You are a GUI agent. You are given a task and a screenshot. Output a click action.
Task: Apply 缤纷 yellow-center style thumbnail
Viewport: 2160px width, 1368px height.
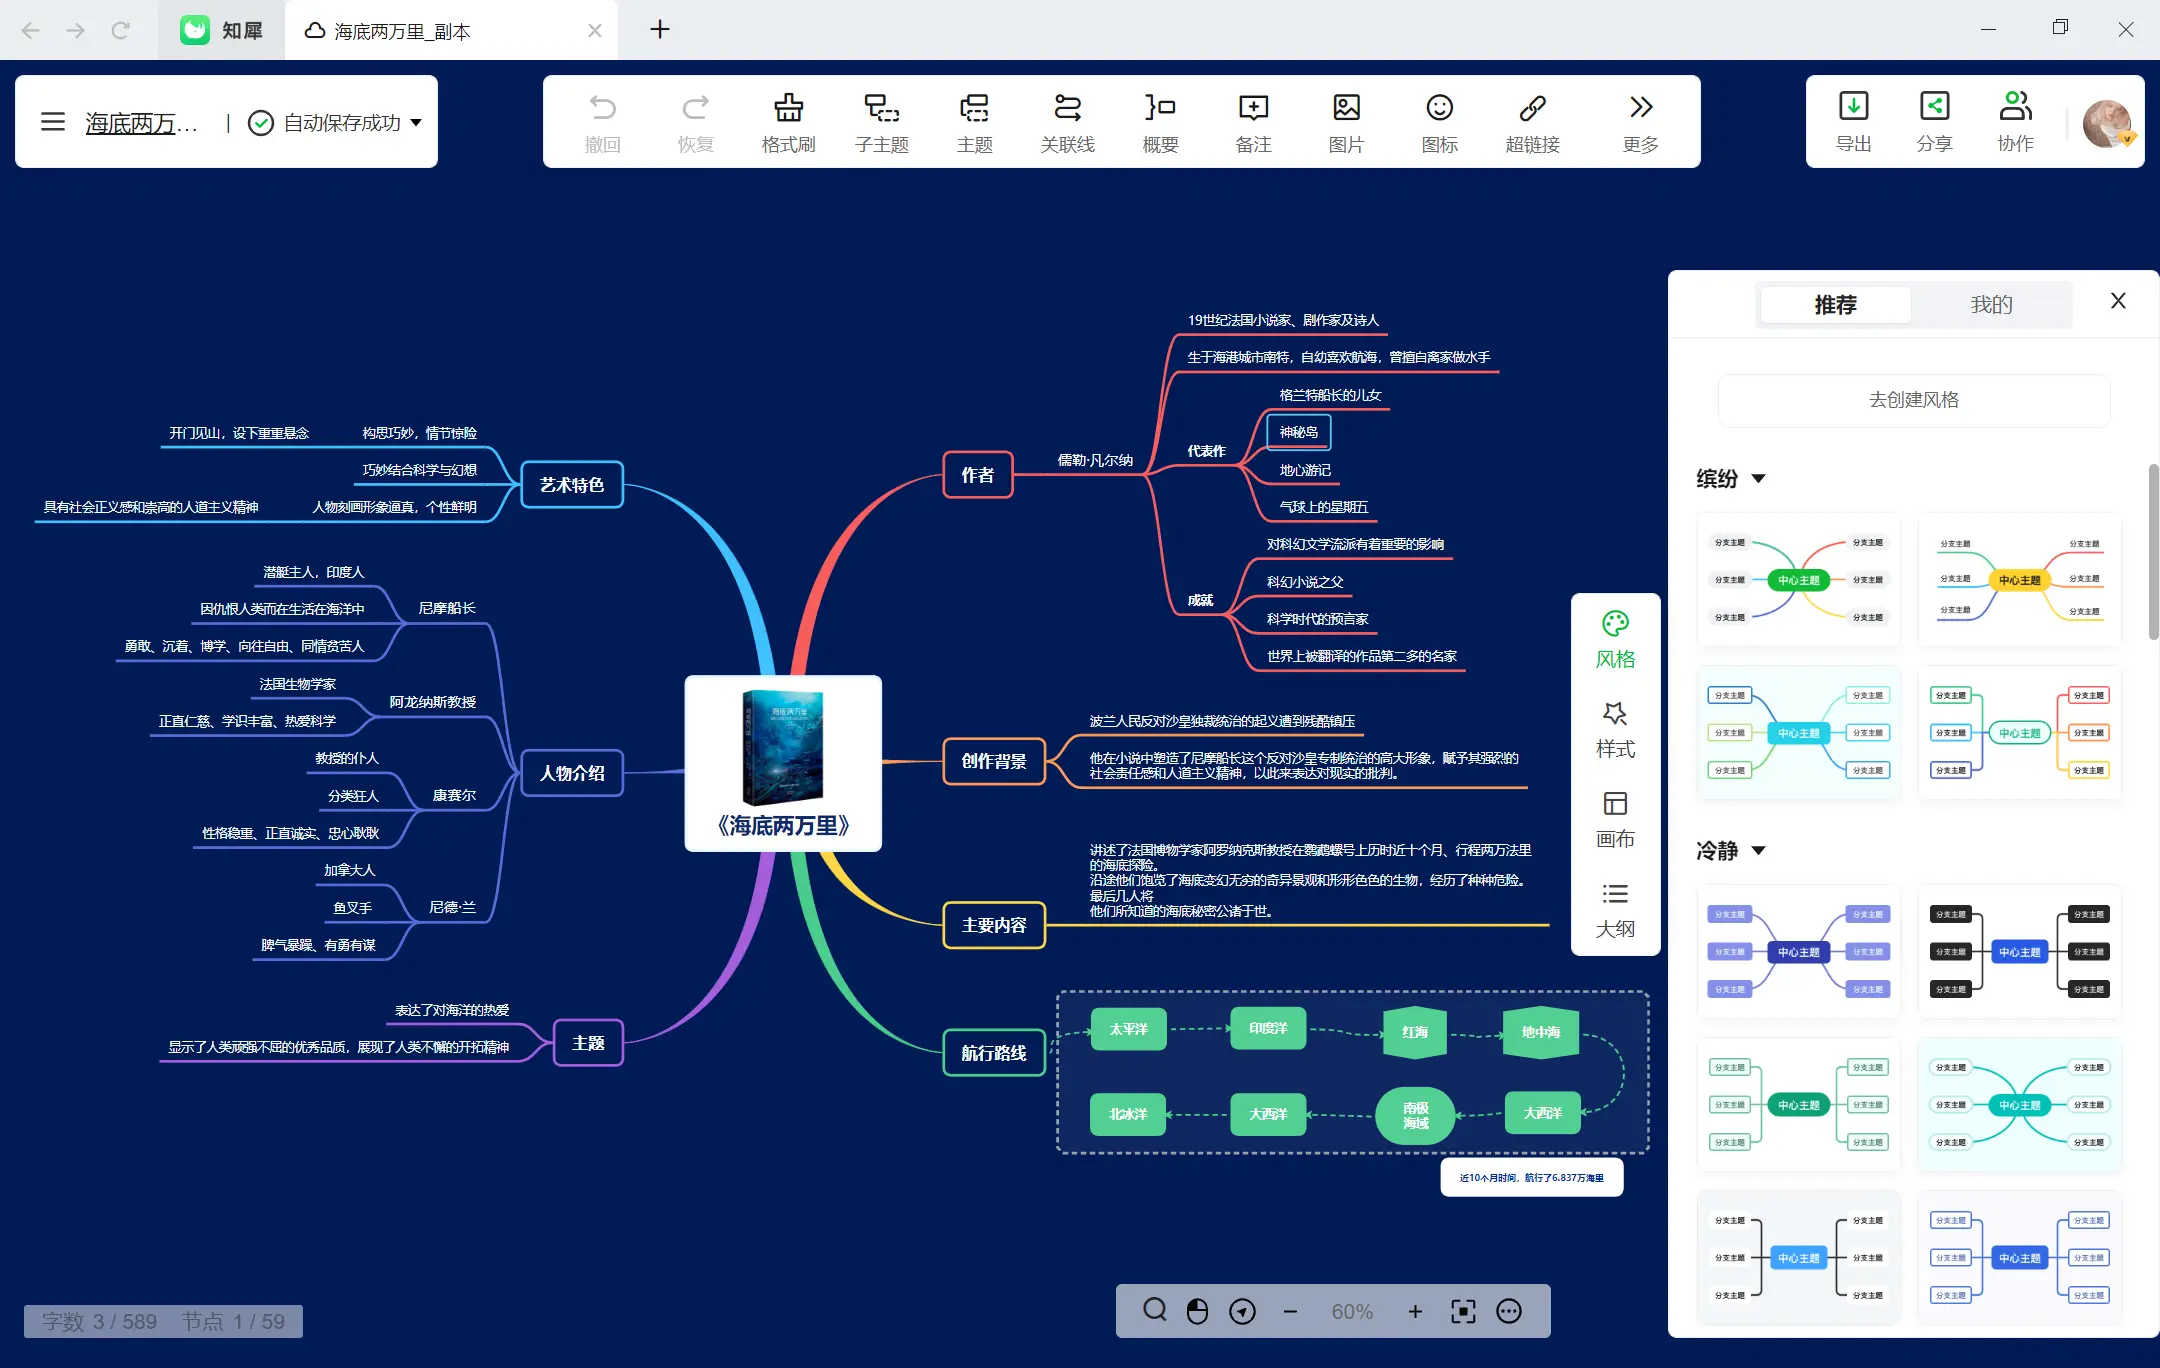(x=2019, y=580)
